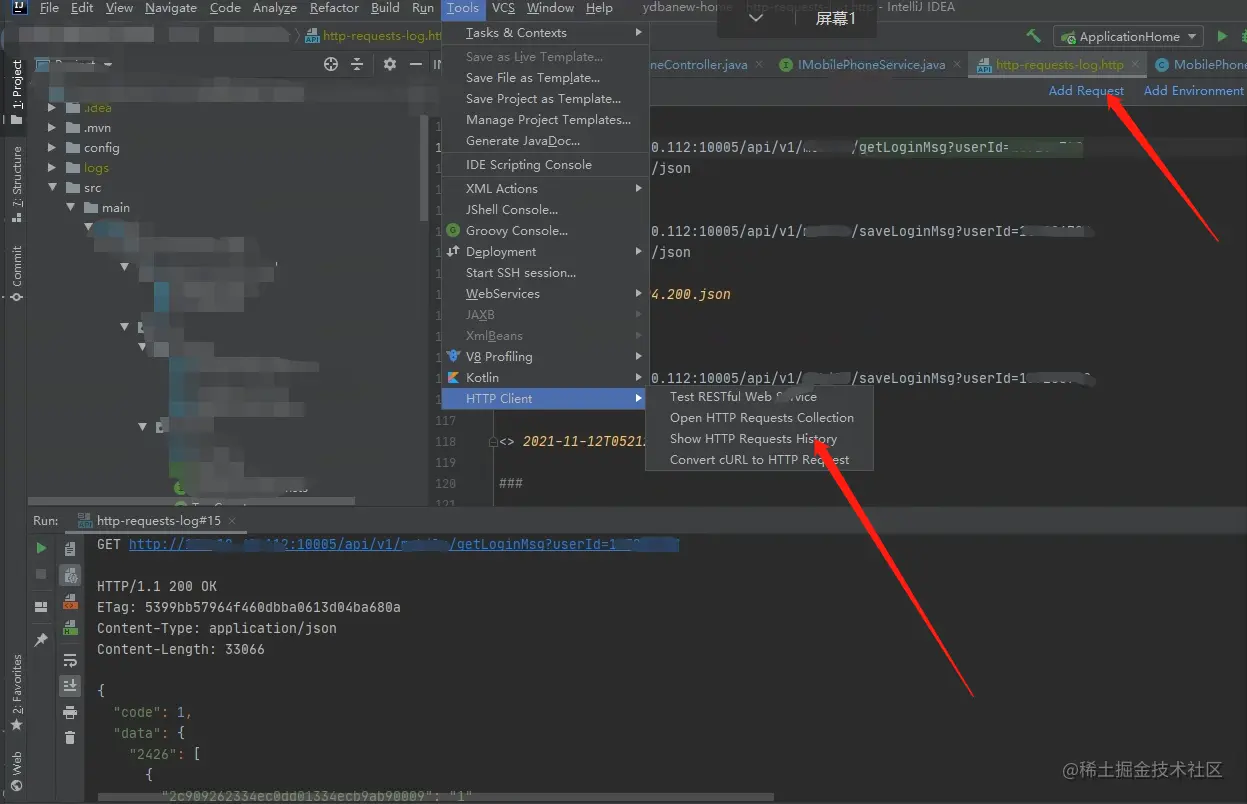Open the 2: Favorites side tab
The width and height of the screenshot is (1247, 804).
click(x=16, y=694)
